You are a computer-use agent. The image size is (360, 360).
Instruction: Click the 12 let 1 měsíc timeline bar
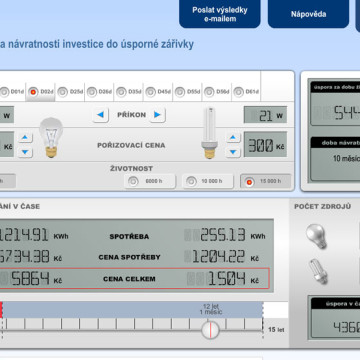133,310
